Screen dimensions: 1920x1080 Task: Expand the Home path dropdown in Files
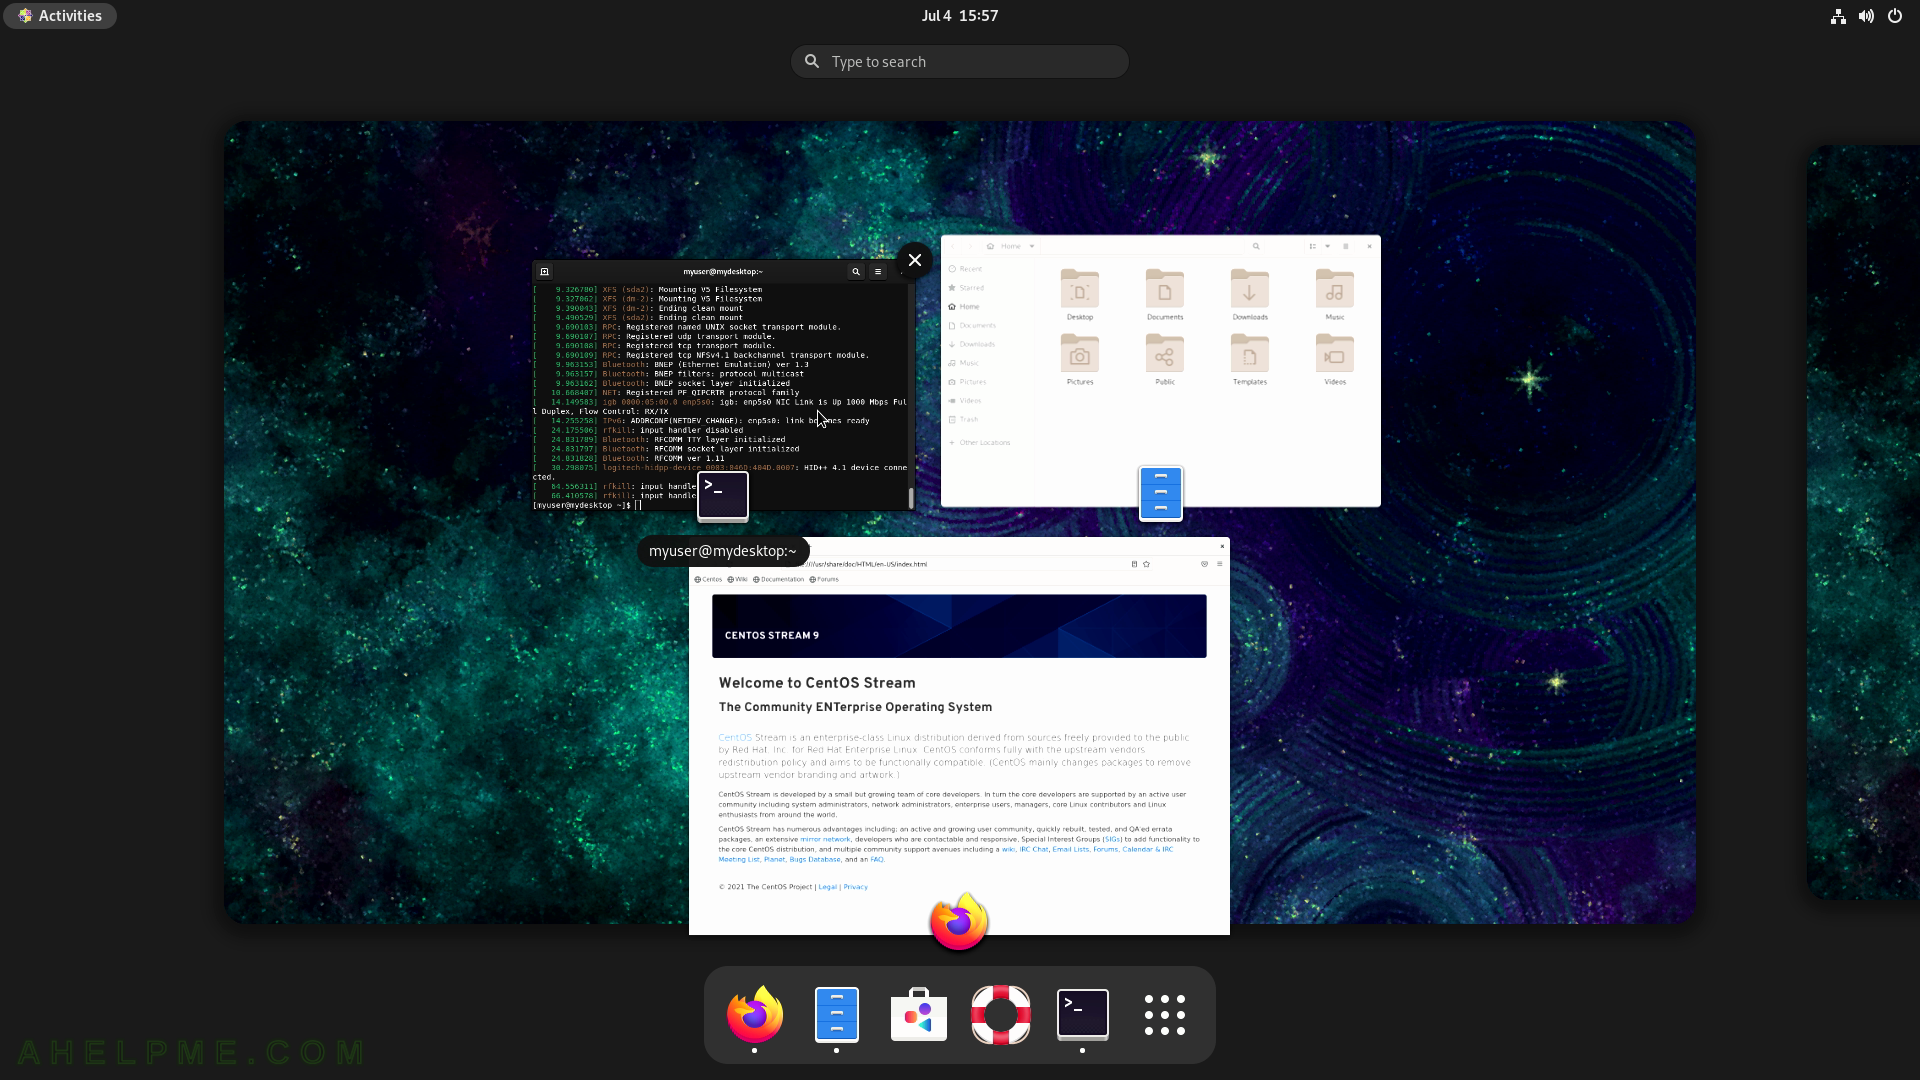click(x=1032, y=246)
